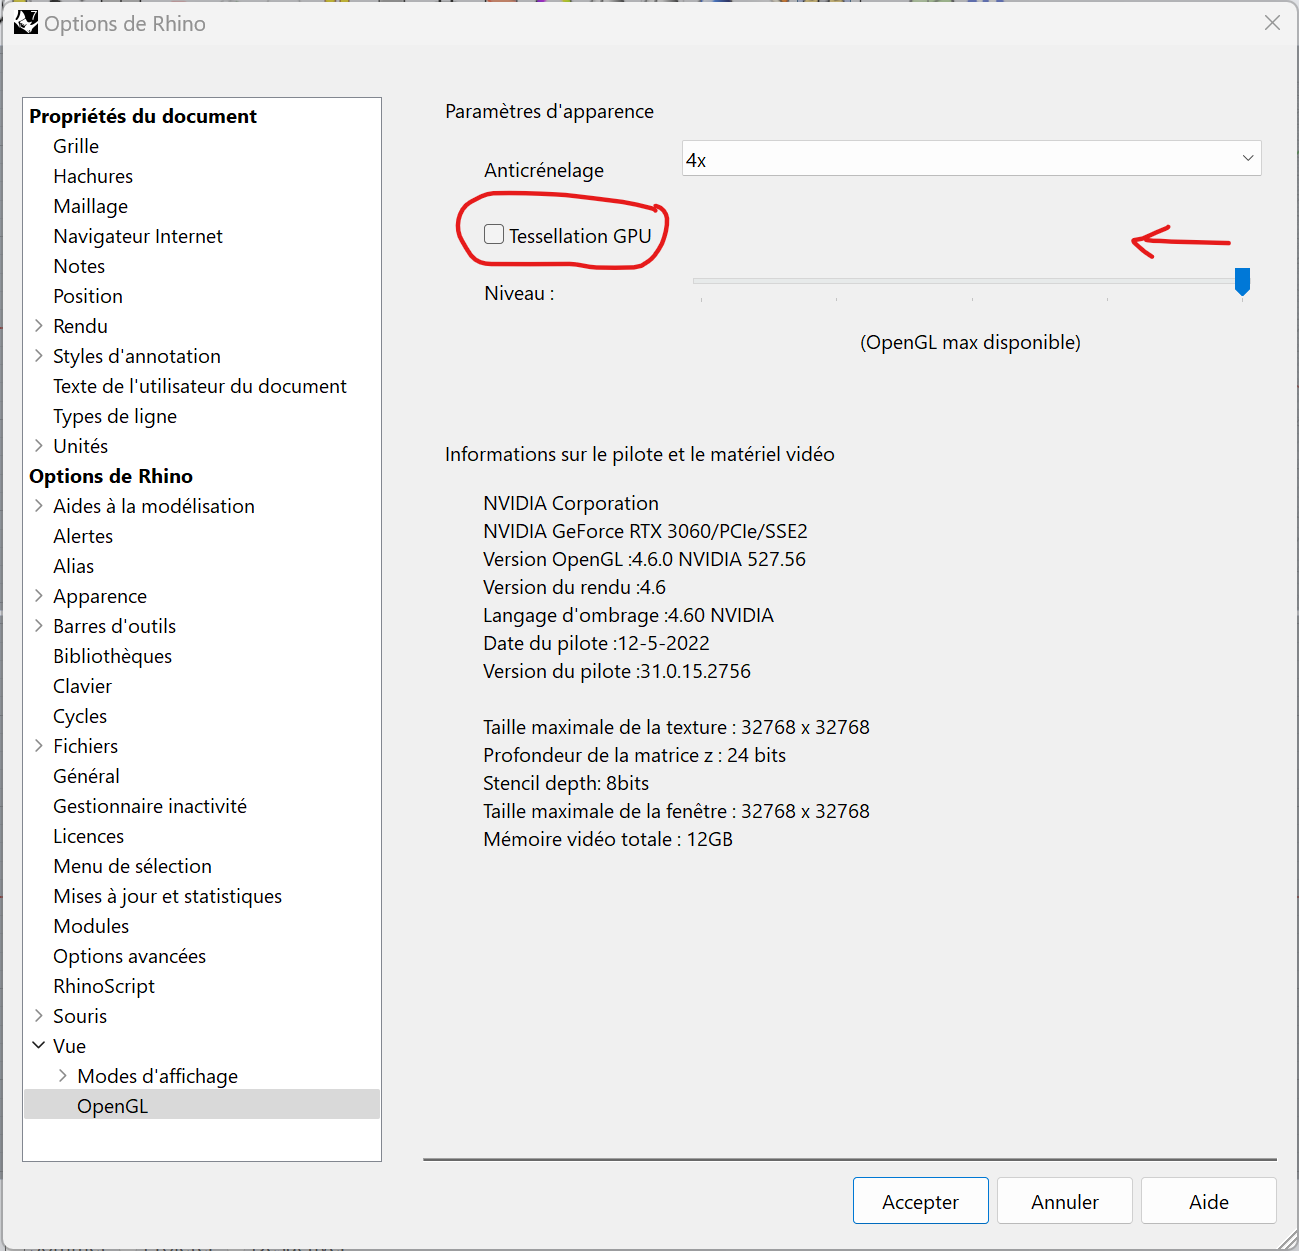
Task: Click the Rendu label in tree
Action: [x=80, y=326]
